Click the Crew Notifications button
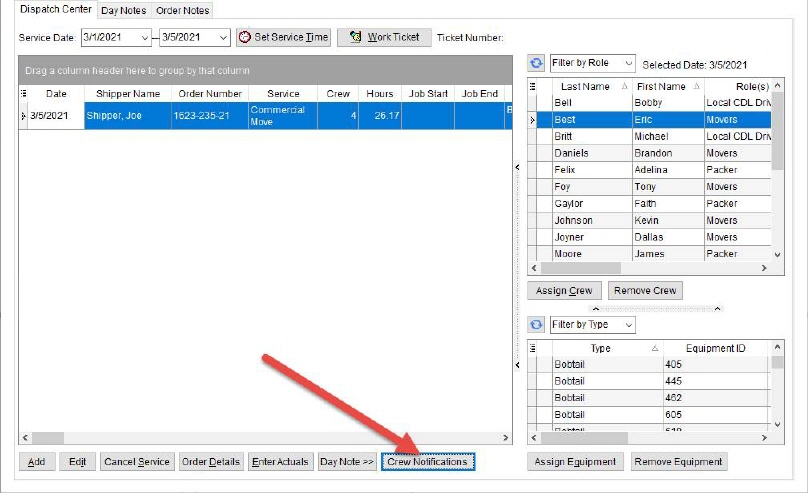808x493 pixels. (x=427, y=462)
